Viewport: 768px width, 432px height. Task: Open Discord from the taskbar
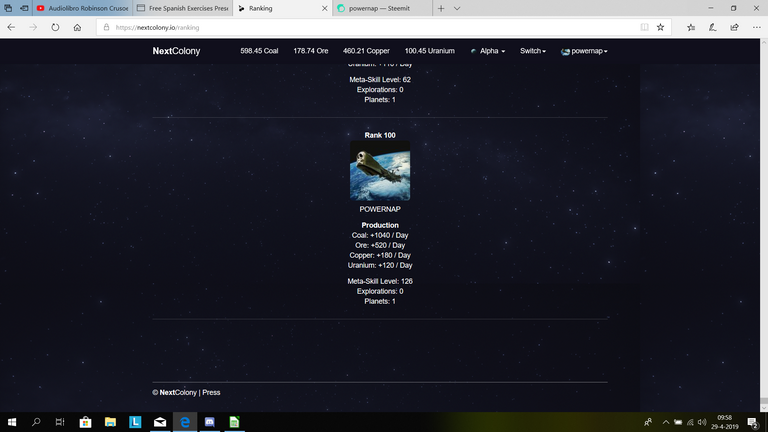click(x=210, y=422)
